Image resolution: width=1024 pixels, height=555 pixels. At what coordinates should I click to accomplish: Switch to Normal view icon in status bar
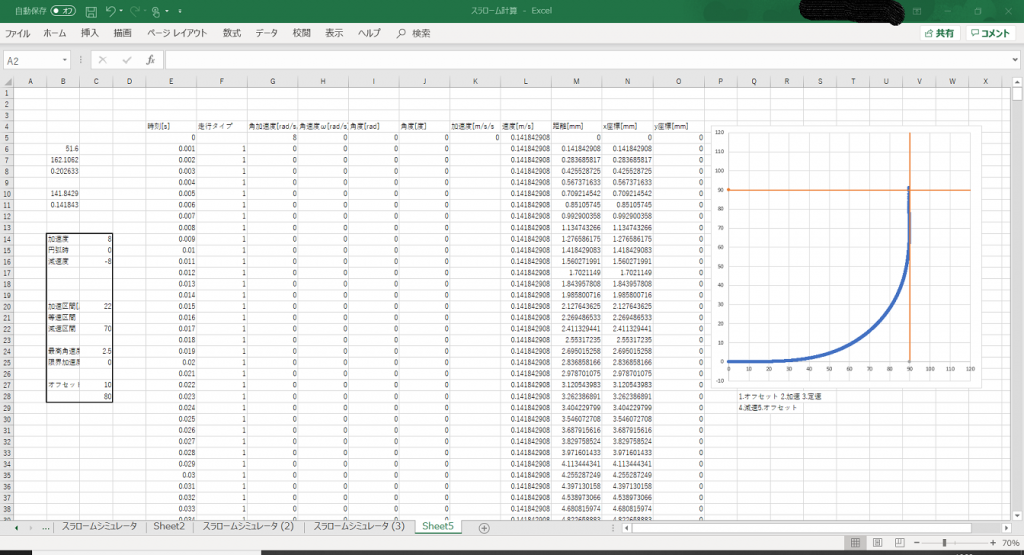[855, 543]
